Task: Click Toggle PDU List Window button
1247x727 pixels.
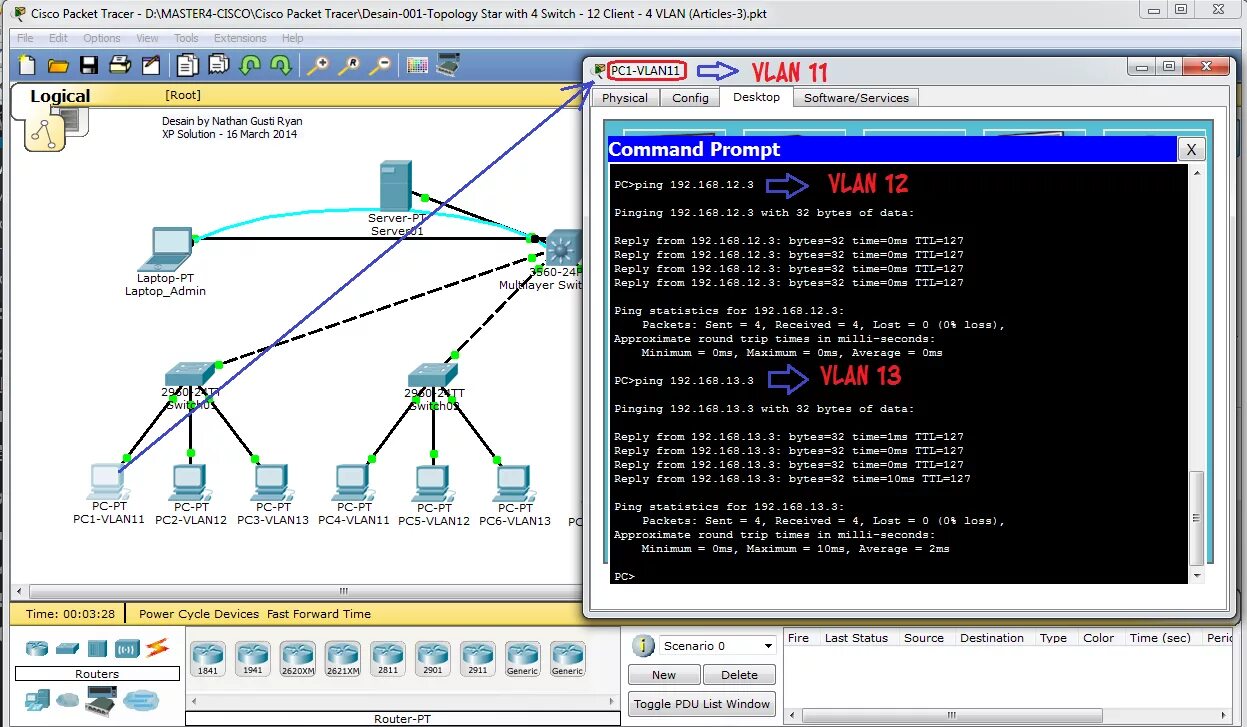Action: click(x=702, y=704)
